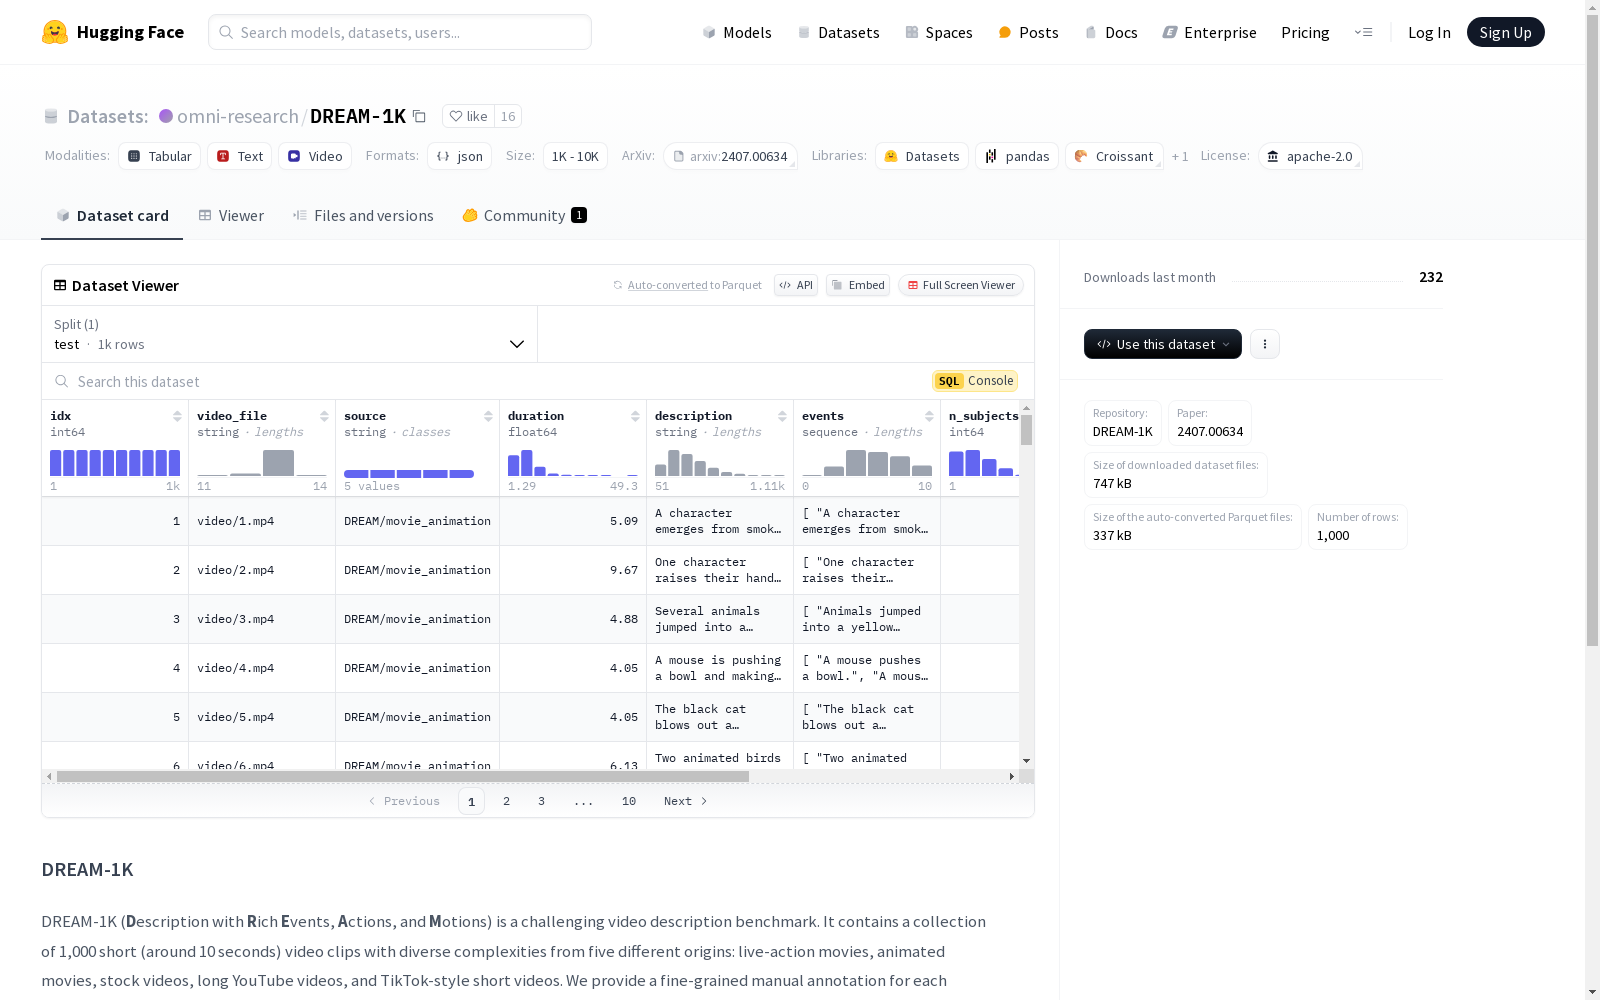Click the Dataset Viewer table icon heading
1600x1000 pixels.
(60, 285)
